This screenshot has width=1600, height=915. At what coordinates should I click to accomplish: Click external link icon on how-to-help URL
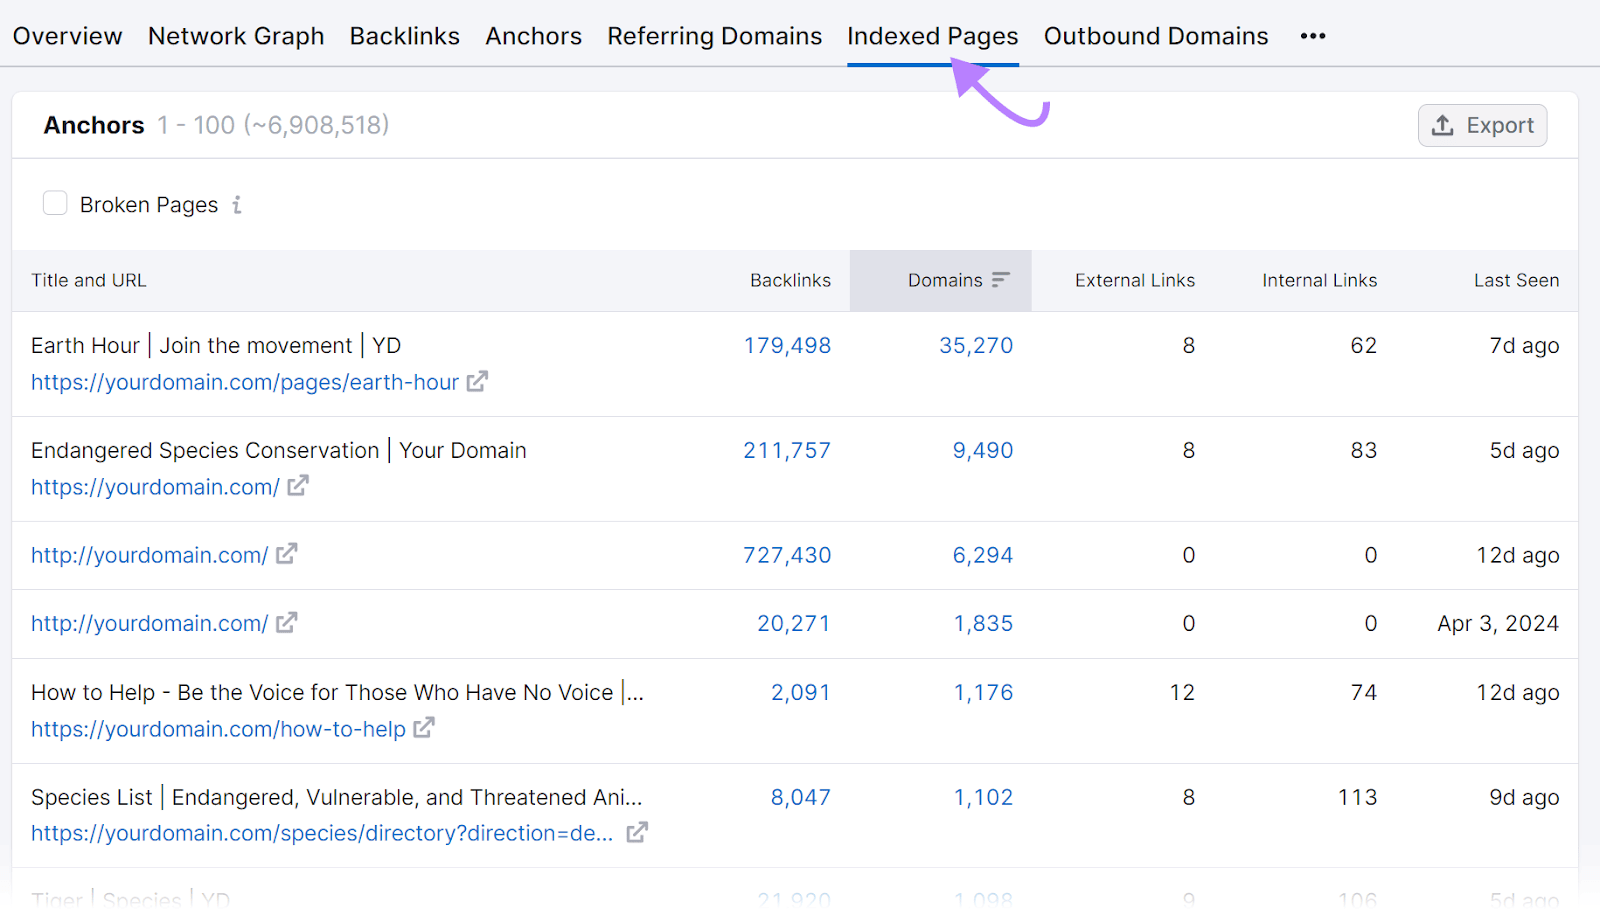tap(424, 729)
